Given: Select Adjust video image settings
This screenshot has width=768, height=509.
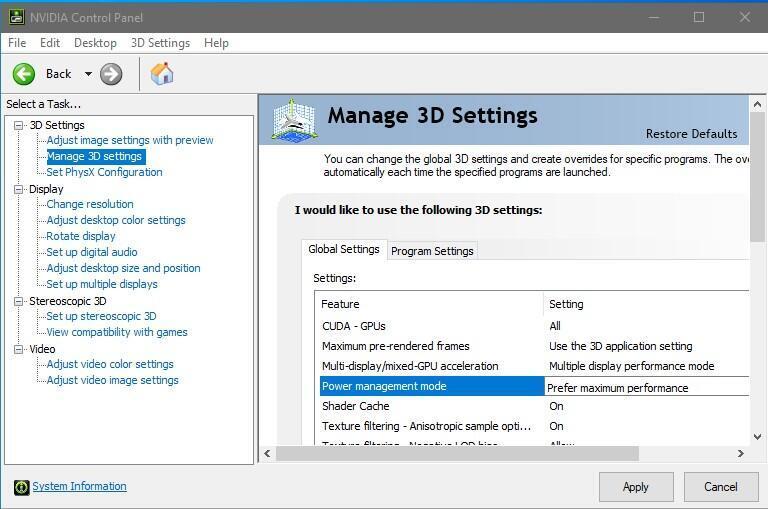Looking at the screenshot, I should point(113,380).
